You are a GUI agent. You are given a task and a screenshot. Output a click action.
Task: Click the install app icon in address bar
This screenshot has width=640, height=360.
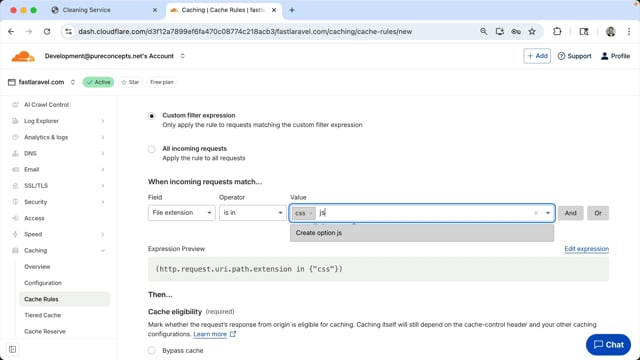tap(500, 31)
